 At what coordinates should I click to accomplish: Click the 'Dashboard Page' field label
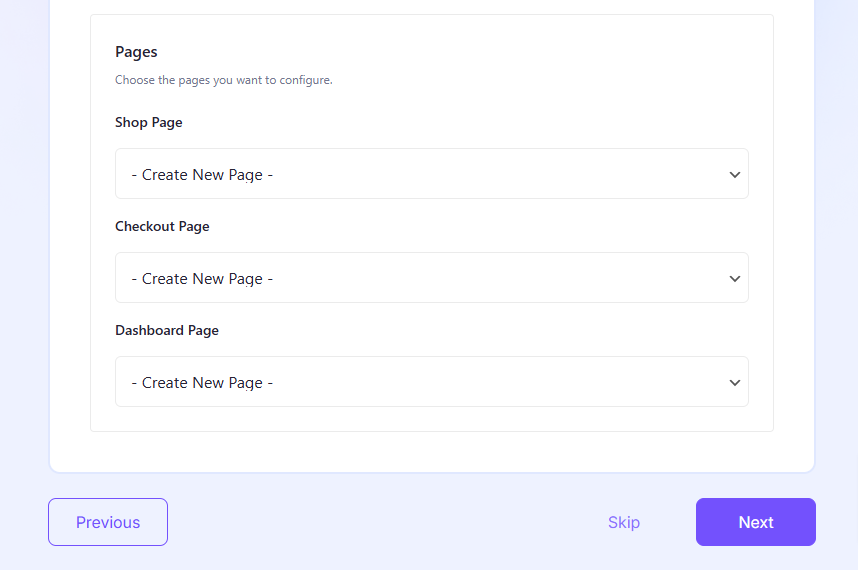click(x=167, y=330)
